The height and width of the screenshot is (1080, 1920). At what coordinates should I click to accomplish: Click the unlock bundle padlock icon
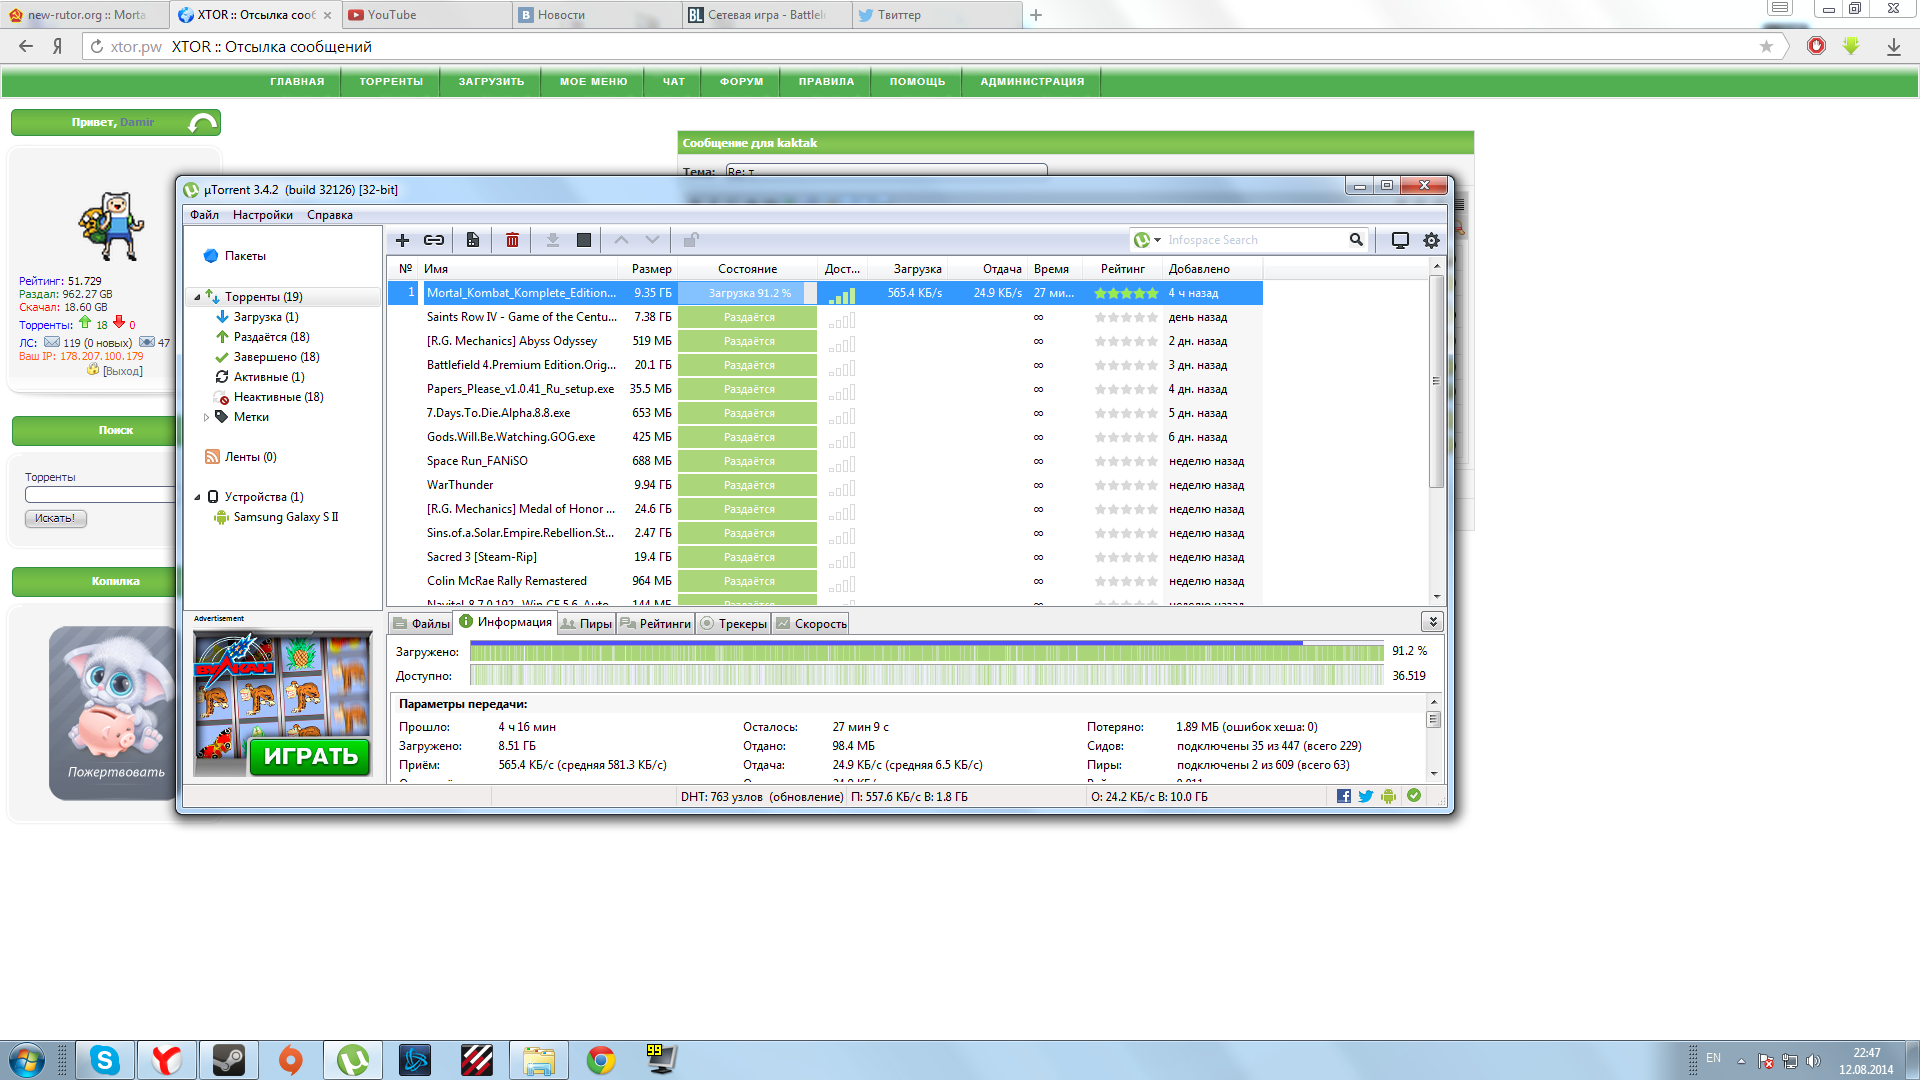point(691,240)
